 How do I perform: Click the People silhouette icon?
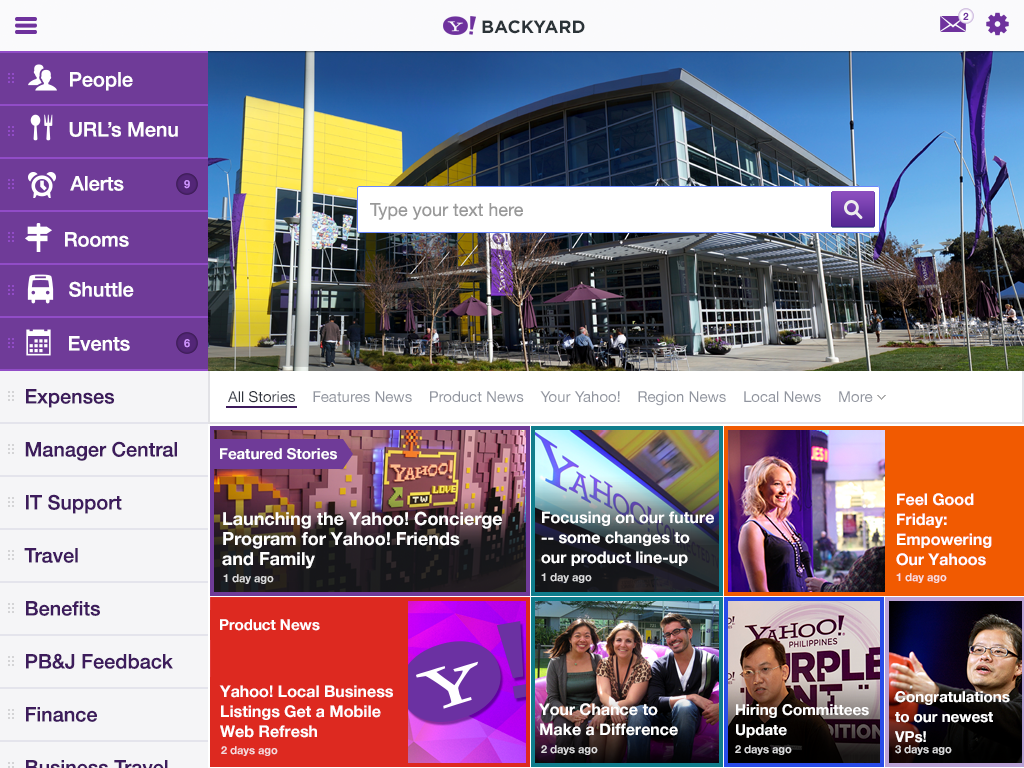tap(42, 79)
